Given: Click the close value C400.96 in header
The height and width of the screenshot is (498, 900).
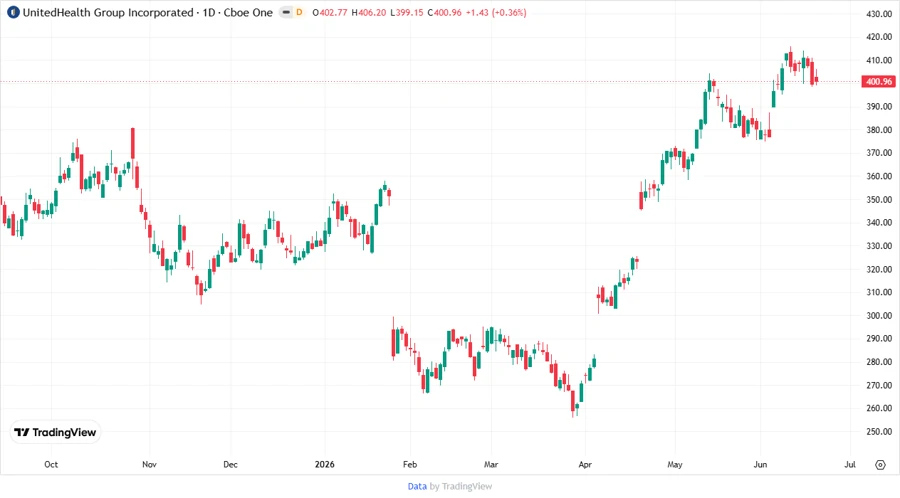Looking at the screenshot, I should click(x=445, y=13).
